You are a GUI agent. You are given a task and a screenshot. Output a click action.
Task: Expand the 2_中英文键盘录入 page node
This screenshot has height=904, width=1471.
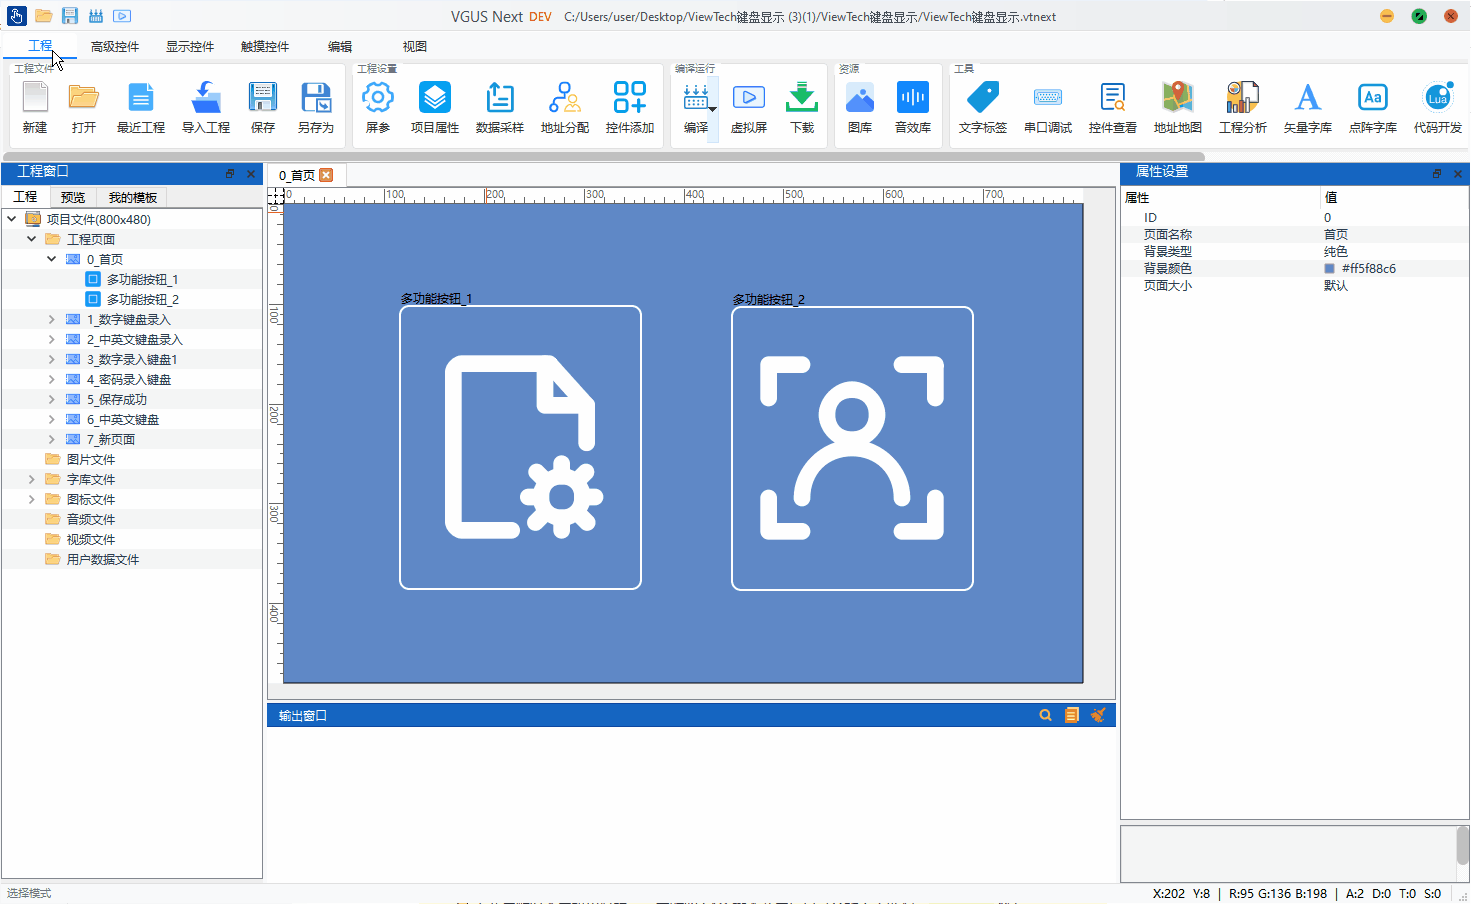[x=52, y=339]
